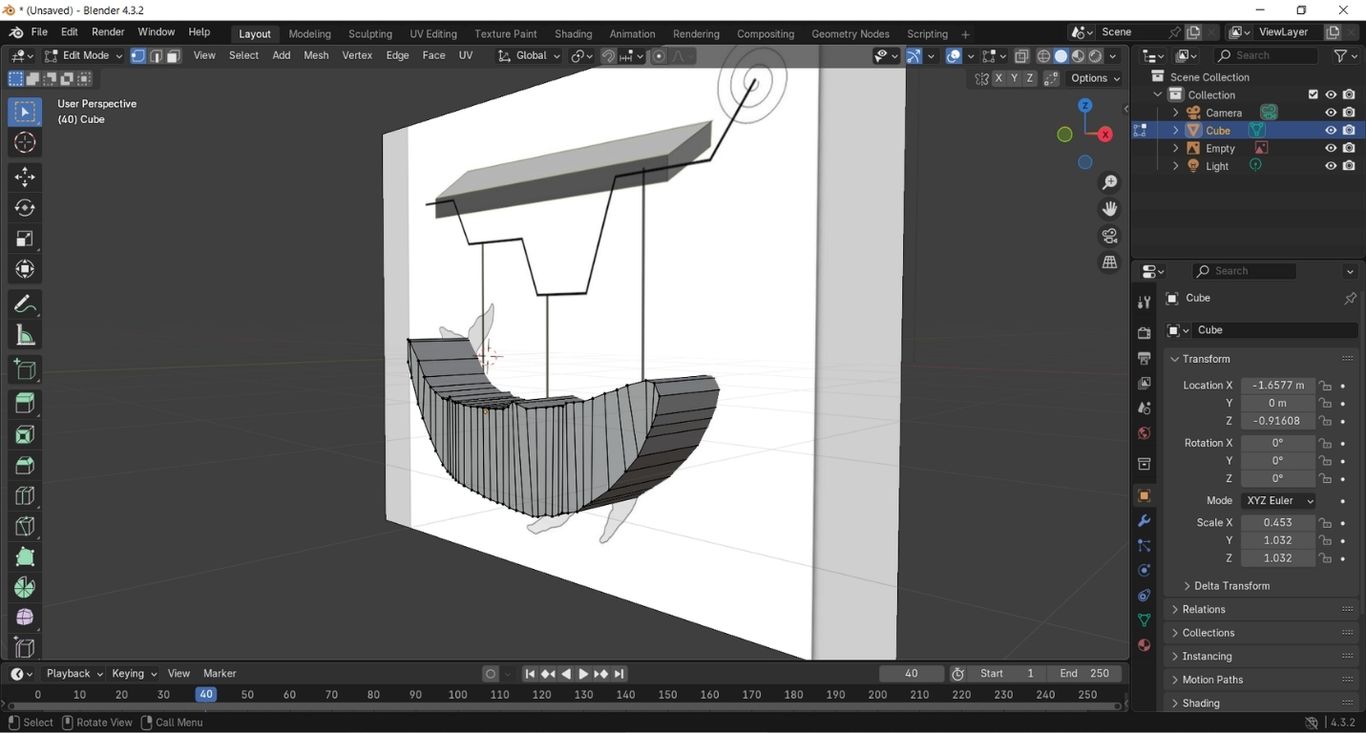Screen dimensions: 1366x733
Task: Open XYZ Euler rotation mode dropdown
Action: (1279, 501)
